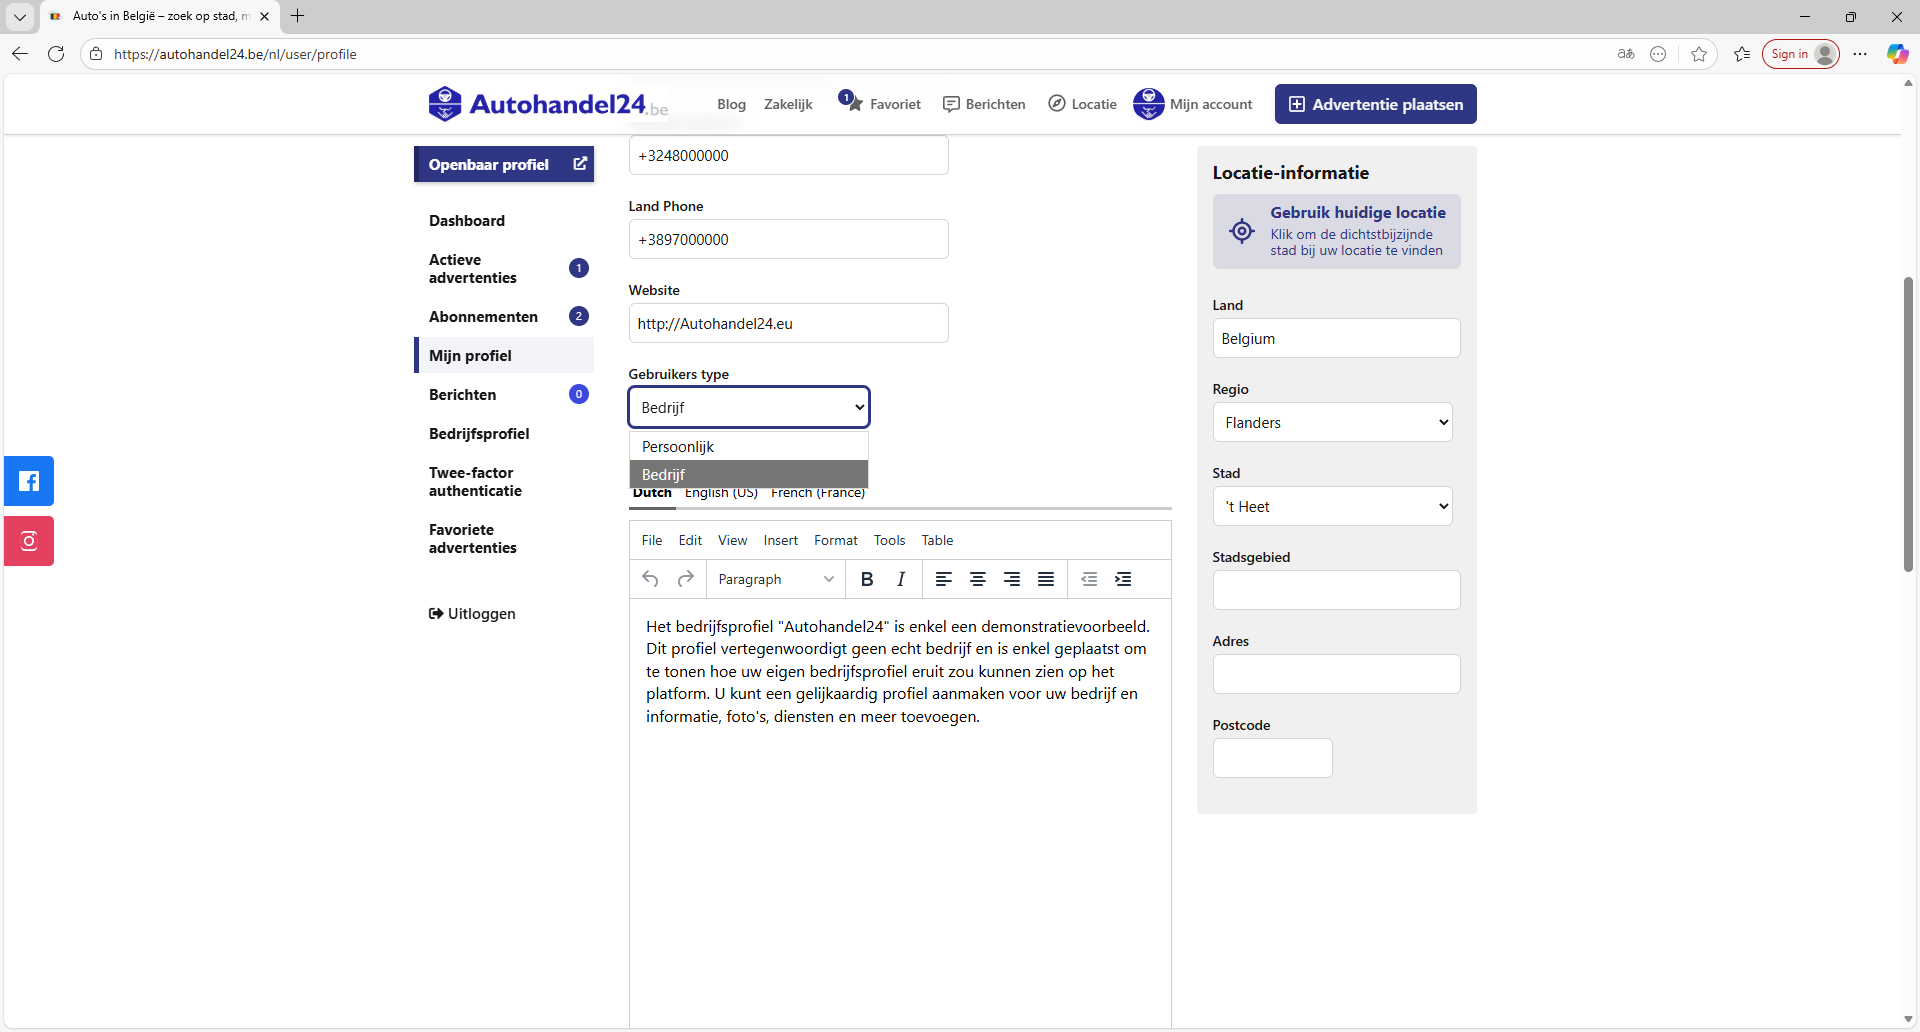Click the redo arrow in editor
1920x1032 pixels.
(x=685, y=579)
